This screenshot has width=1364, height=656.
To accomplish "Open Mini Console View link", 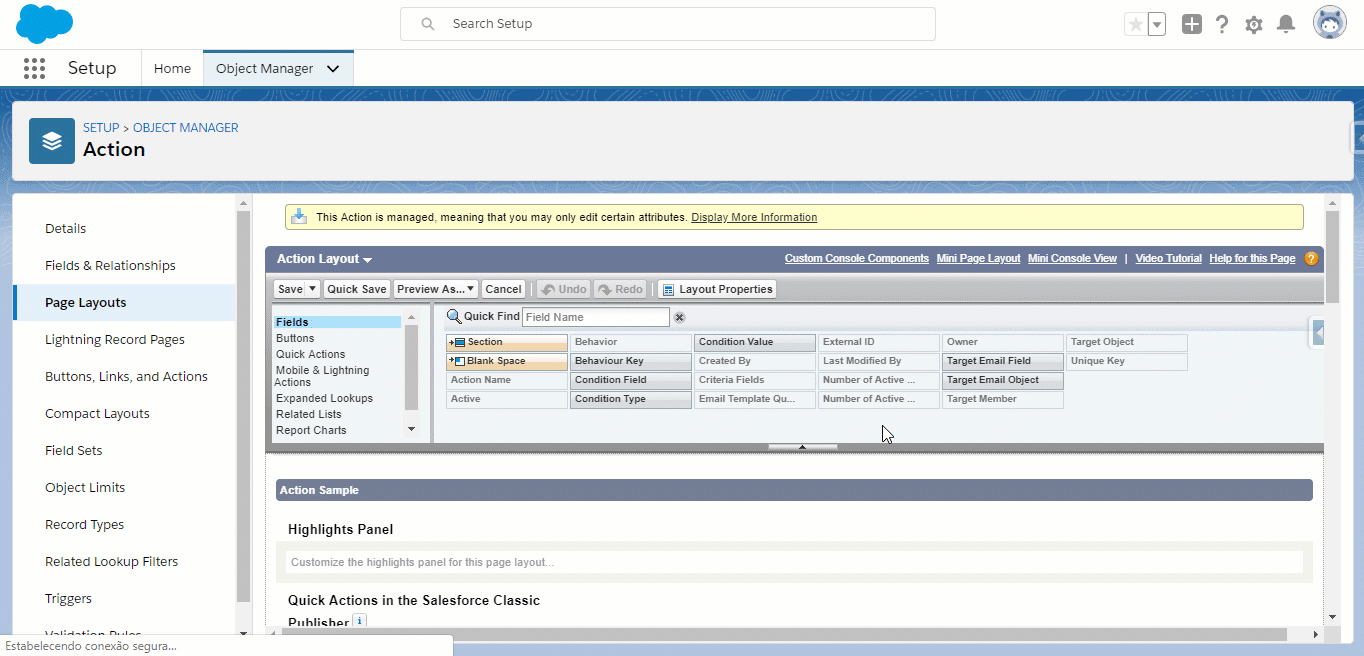I will pyautogui.click(x=1072, y=258).
